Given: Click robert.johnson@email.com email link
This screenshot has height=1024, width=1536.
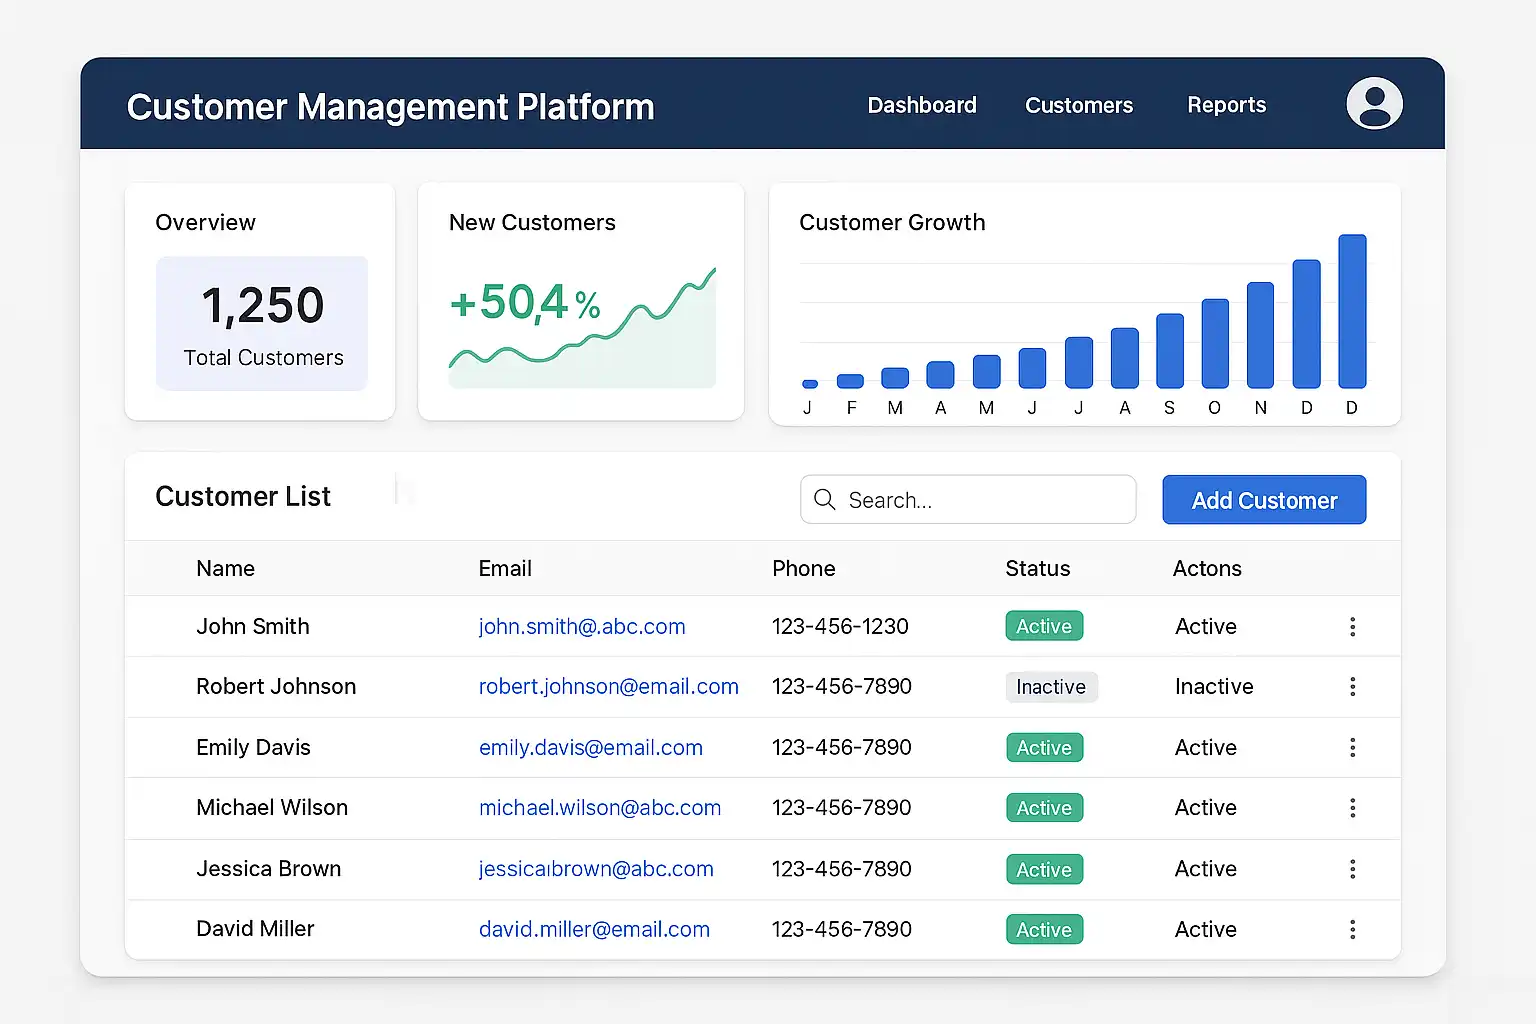Looking at the screenshot, I should [608, 687].
